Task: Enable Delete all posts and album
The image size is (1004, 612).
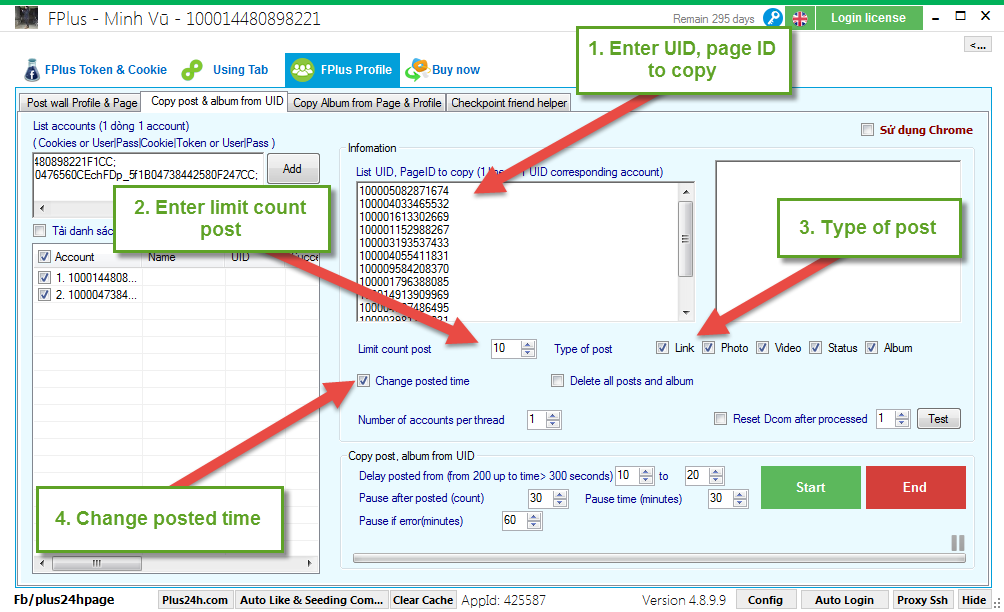Action: coord(558,381)
